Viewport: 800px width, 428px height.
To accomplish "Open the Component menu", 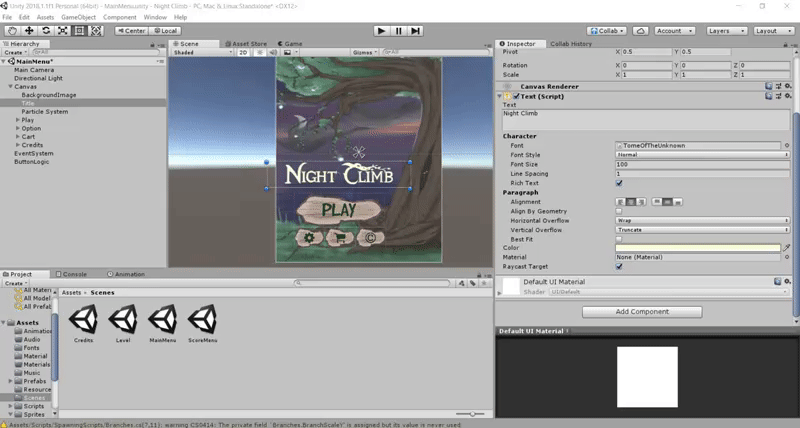I will coord(119,17).
